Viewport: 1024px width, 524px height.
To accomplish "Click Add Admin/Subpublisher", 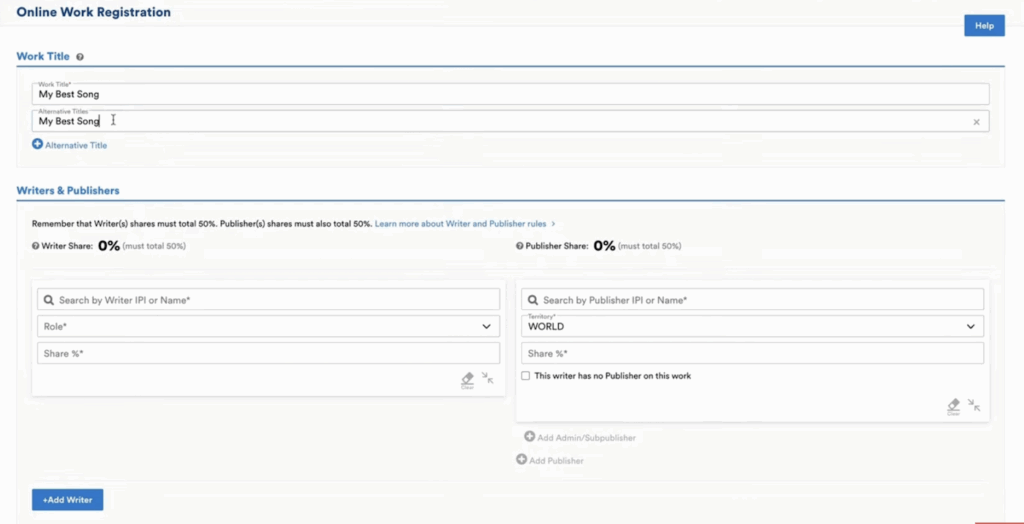I will point(580,437).
